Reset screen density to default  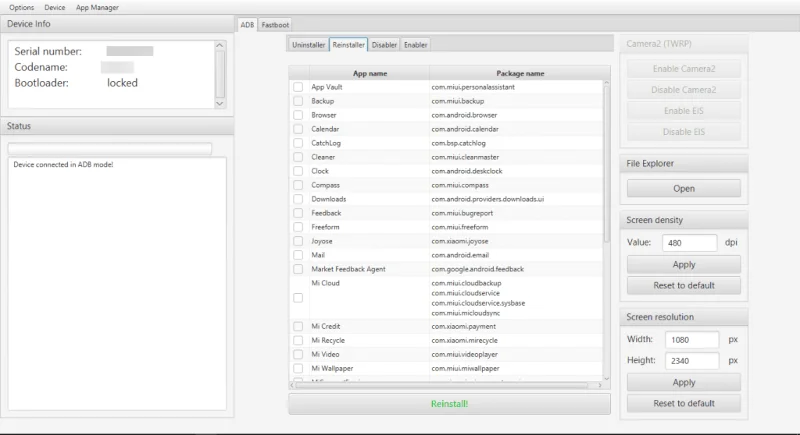(684, 286)
